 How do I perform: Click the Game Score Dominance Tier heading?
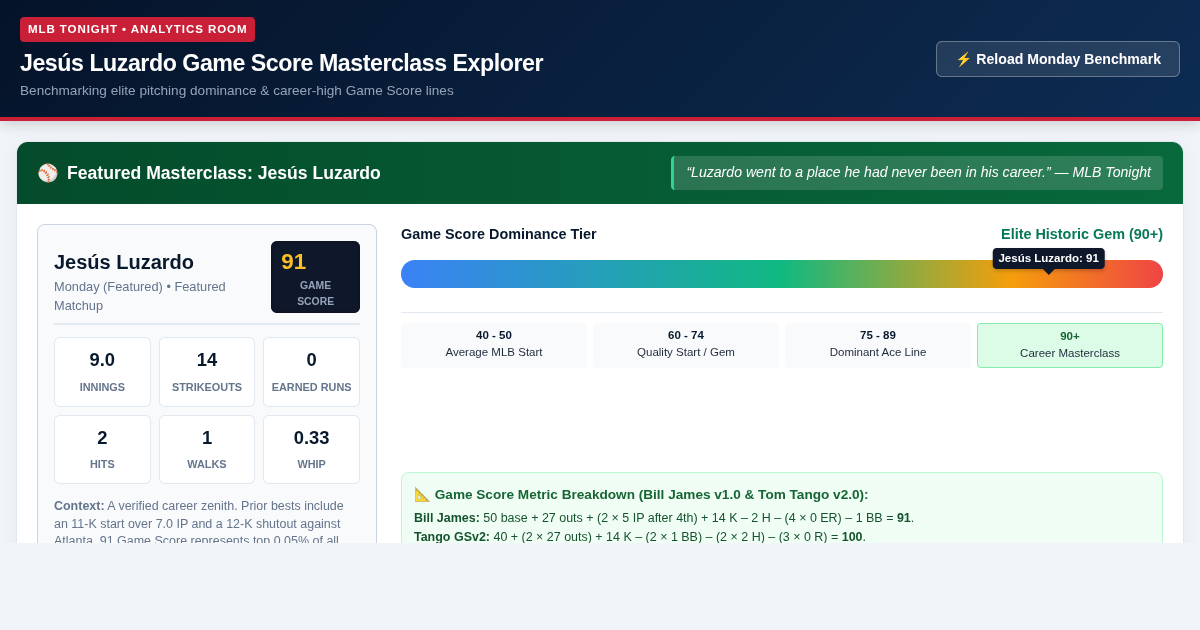[x=499, y=234]
